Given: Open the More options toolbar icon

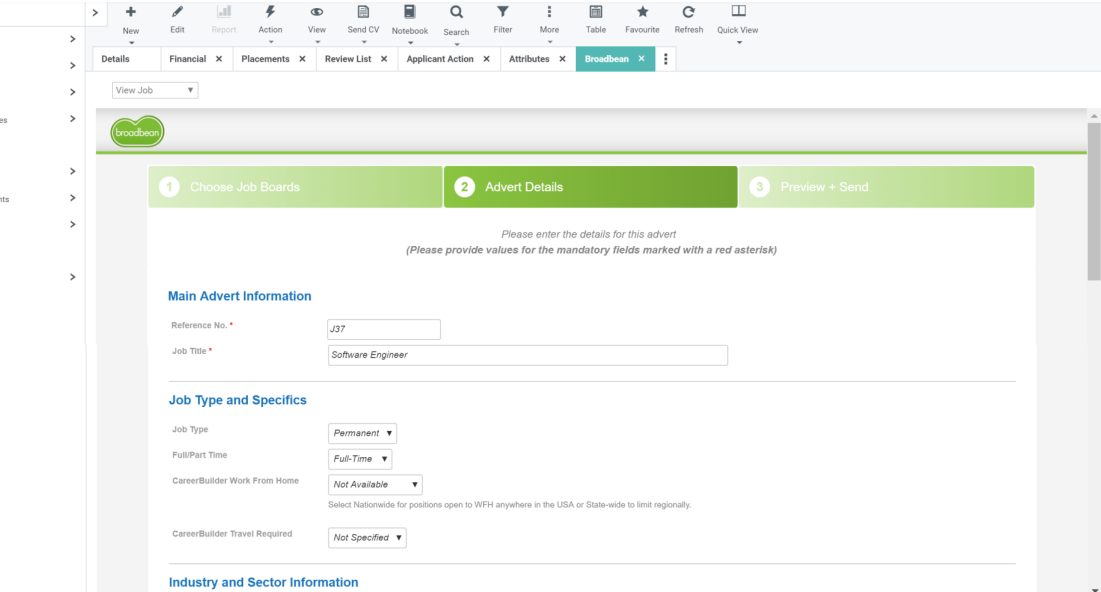Looking at the screenshot, I should 549,11.
